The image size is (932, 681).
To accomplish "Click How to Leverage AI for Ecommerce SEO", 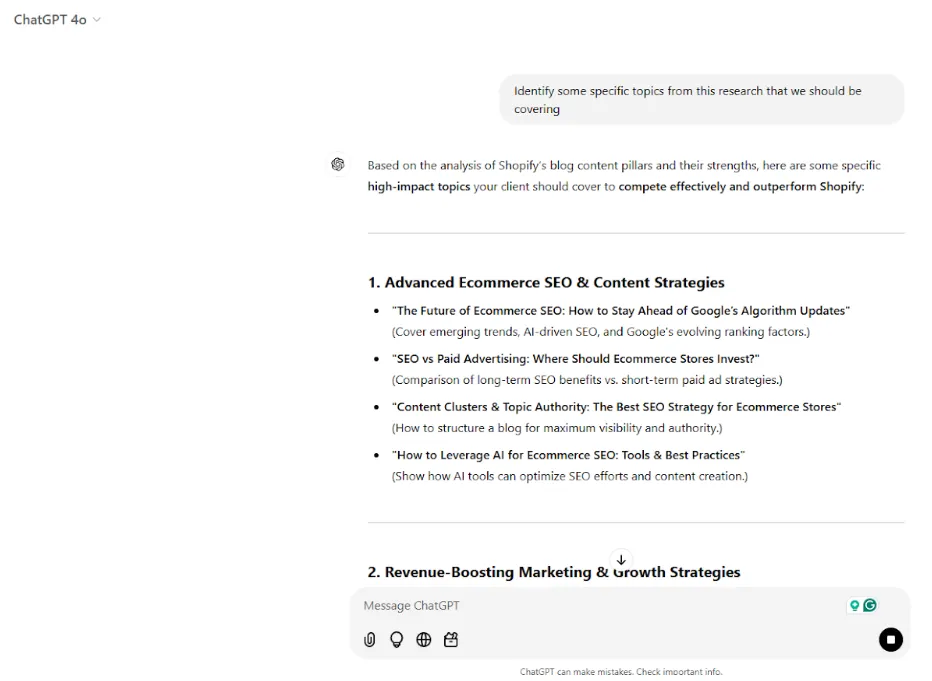I will point(568,455).
